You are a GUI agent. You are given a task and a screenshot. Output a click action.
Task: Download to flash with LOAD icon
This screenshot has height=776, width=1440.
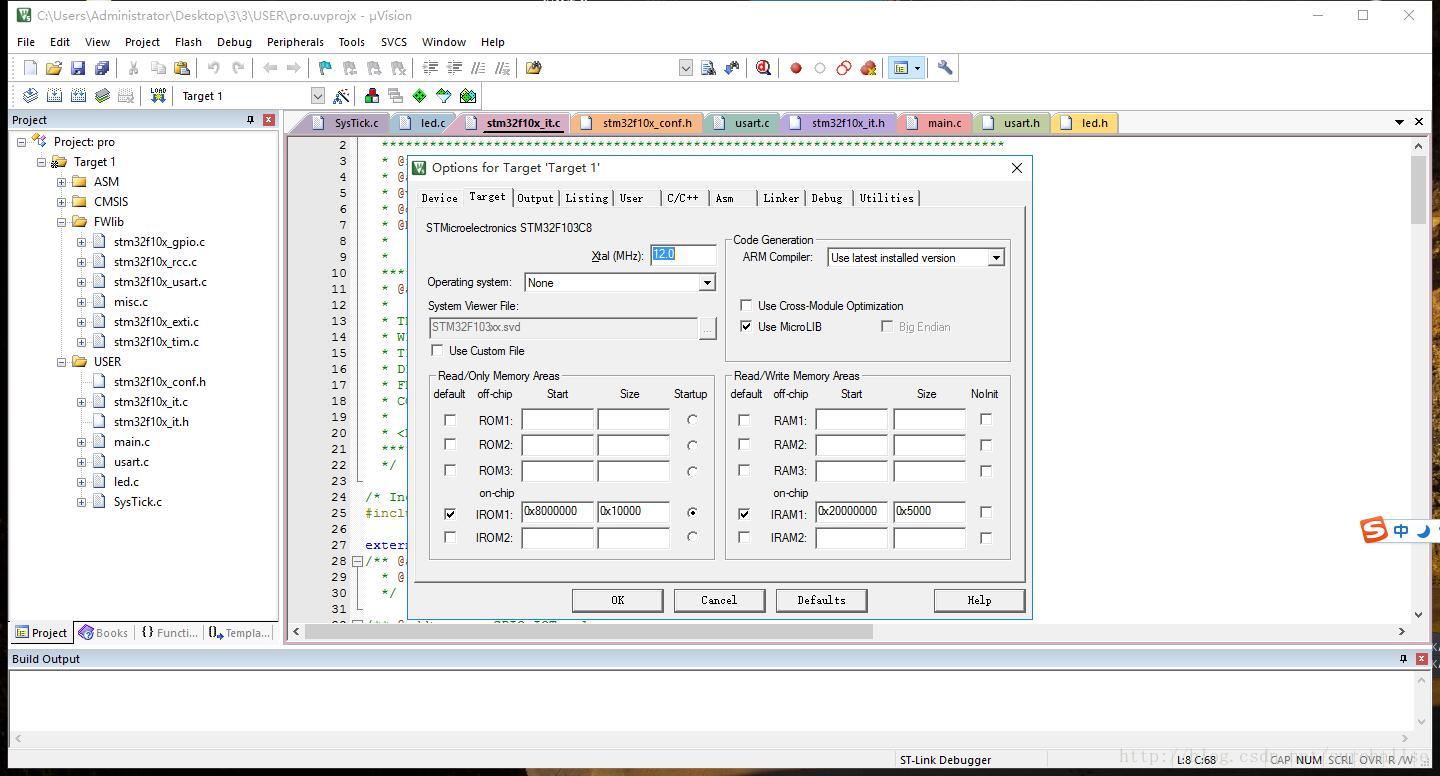(158, 96)
